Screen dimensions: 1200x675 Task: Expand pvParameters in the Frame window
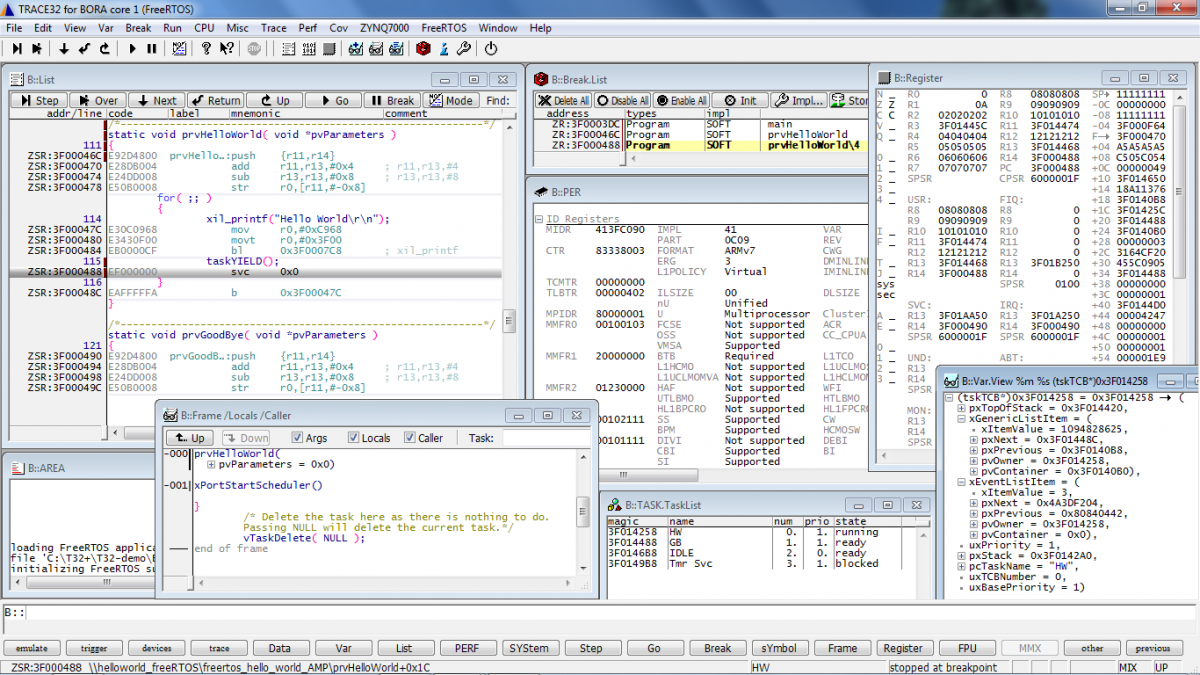click(x=211, y=464)
